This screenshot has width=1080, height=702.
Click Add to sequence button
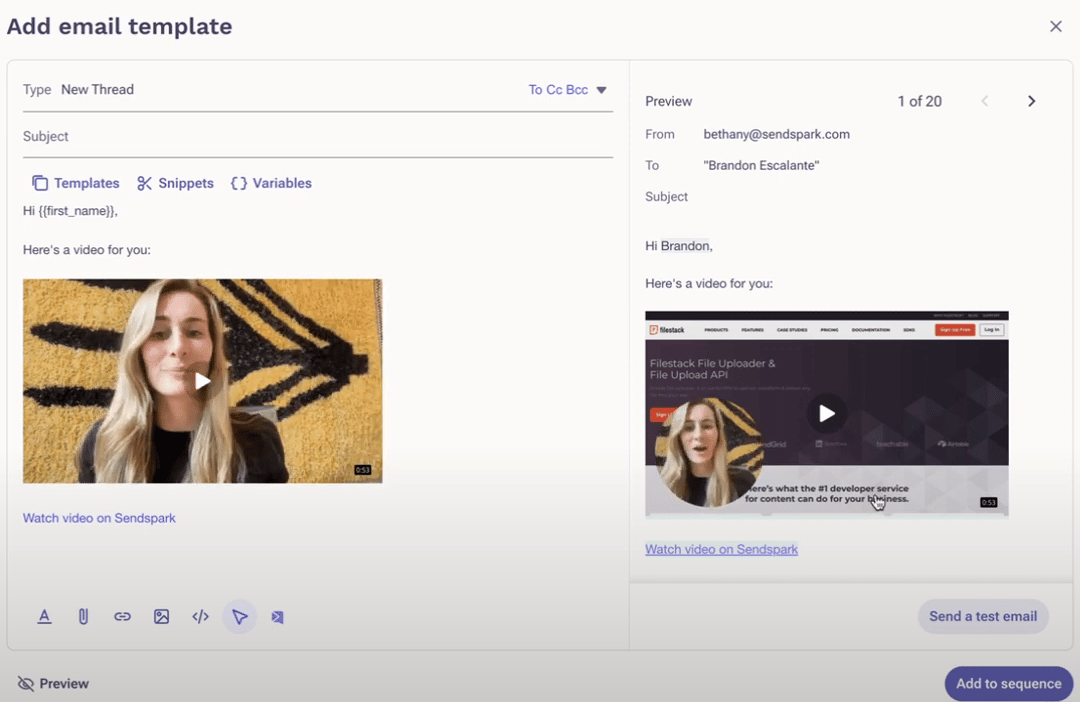[1008, 683]
